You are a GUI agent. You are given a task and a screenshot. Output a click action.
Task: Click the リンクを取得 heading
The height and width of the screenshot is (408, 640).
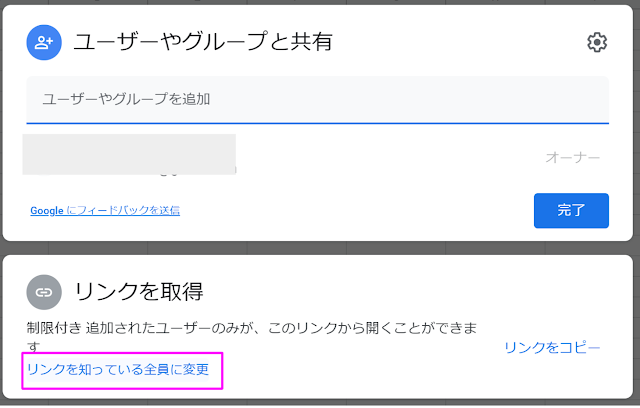tap(138, 291)
